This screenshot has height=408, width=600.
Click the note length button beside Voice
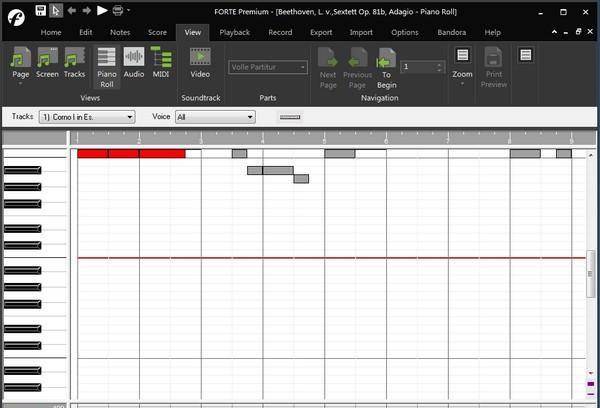point(290,117)
